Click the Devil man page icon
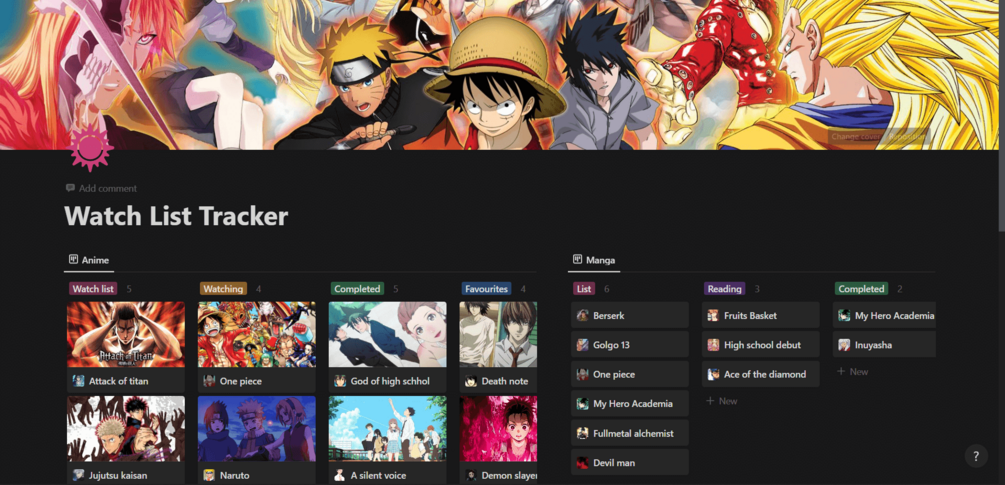 (x=583, y=463)
